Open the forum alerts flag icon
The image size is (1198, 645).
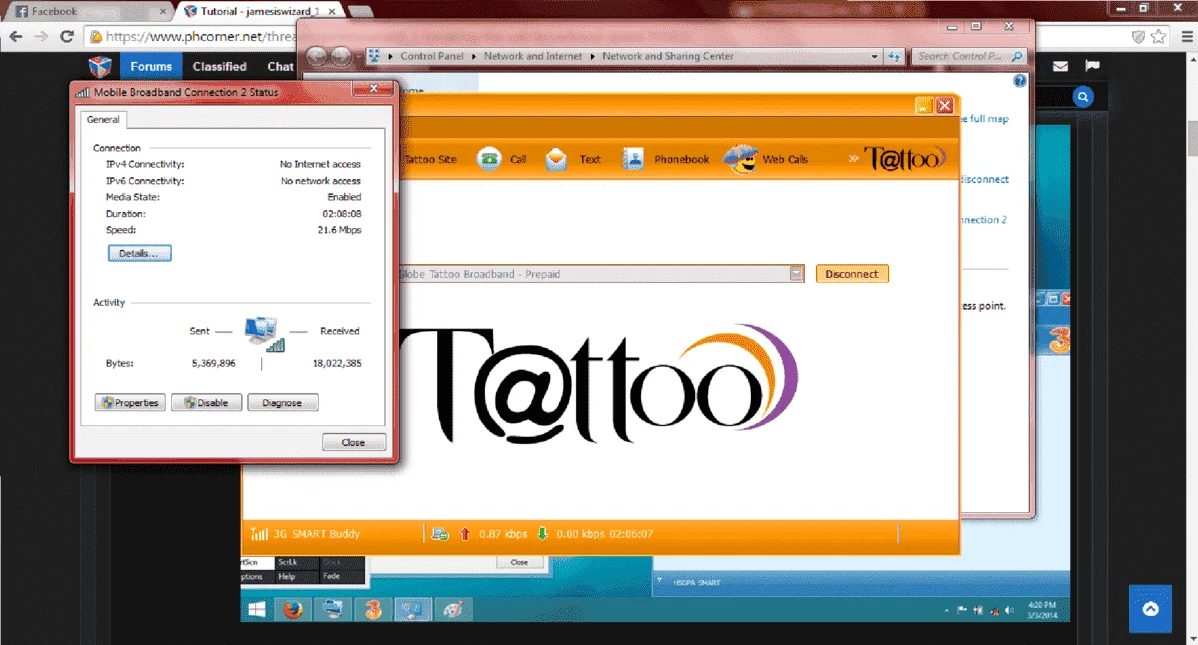(x=1093, y=66)
